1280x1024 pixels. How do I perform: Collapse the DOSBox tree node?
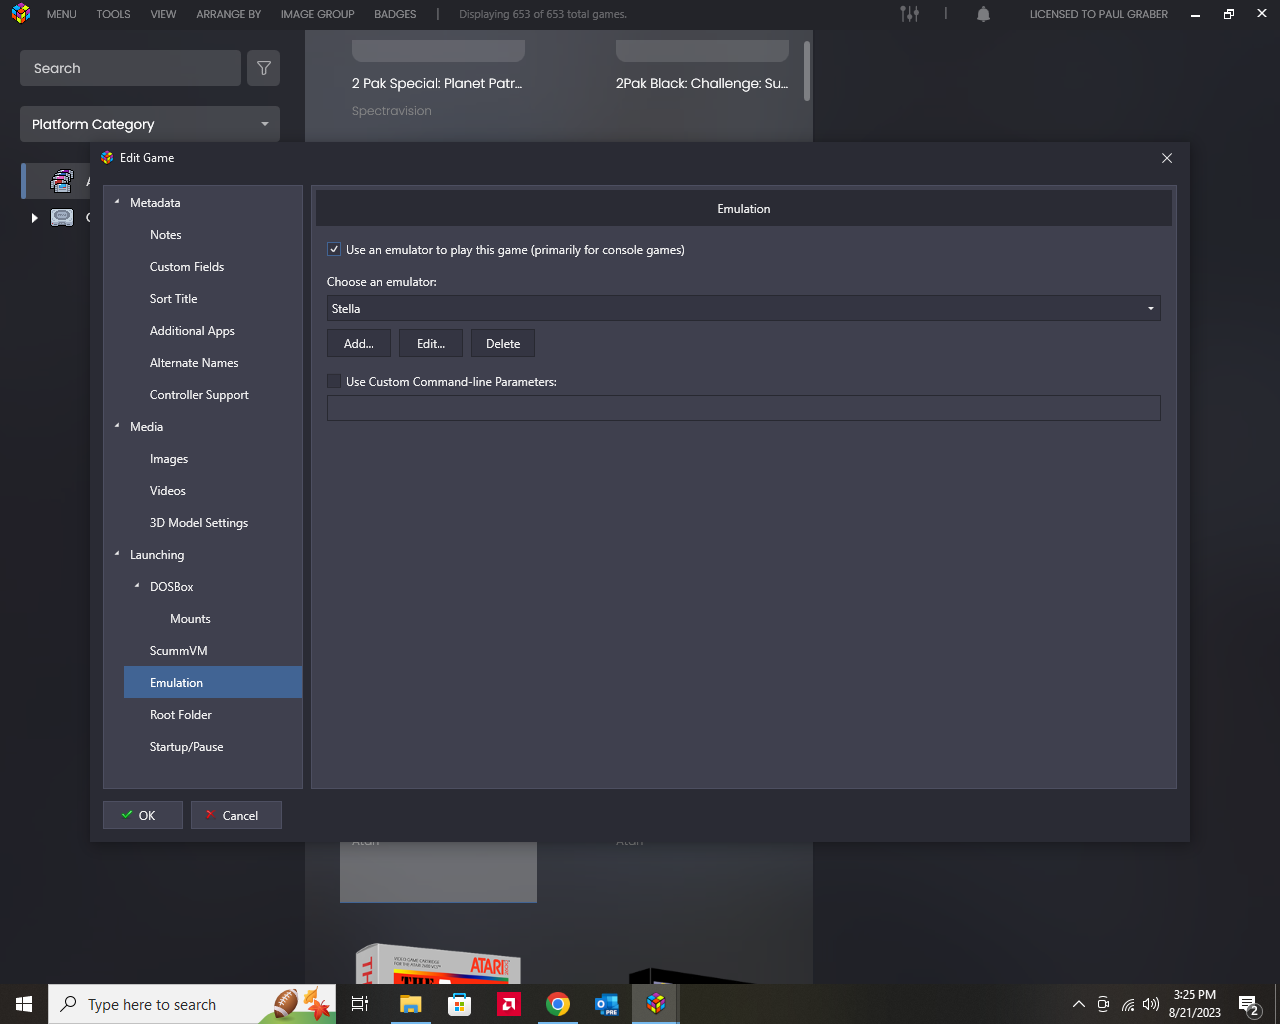[x=137, y=586]
